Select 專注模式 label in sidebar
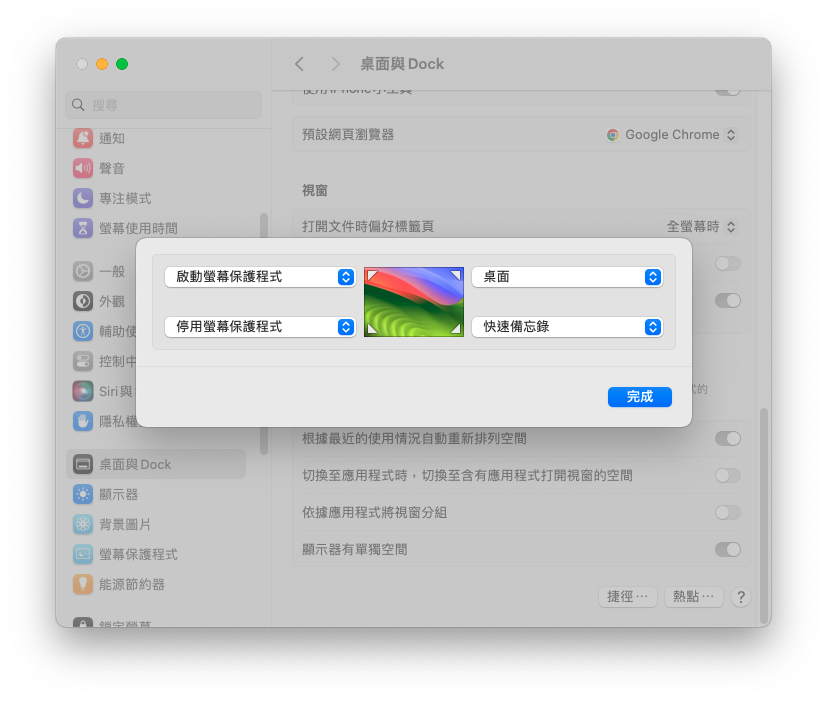This screenshot has width=827, height=701. point(125,198)
